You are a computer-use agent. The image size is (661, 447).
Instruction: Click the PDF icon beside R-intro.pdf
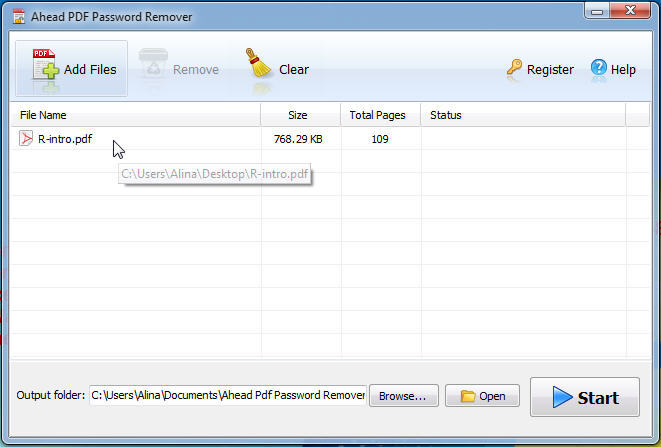pyautogui.click(x=26, y=138)
